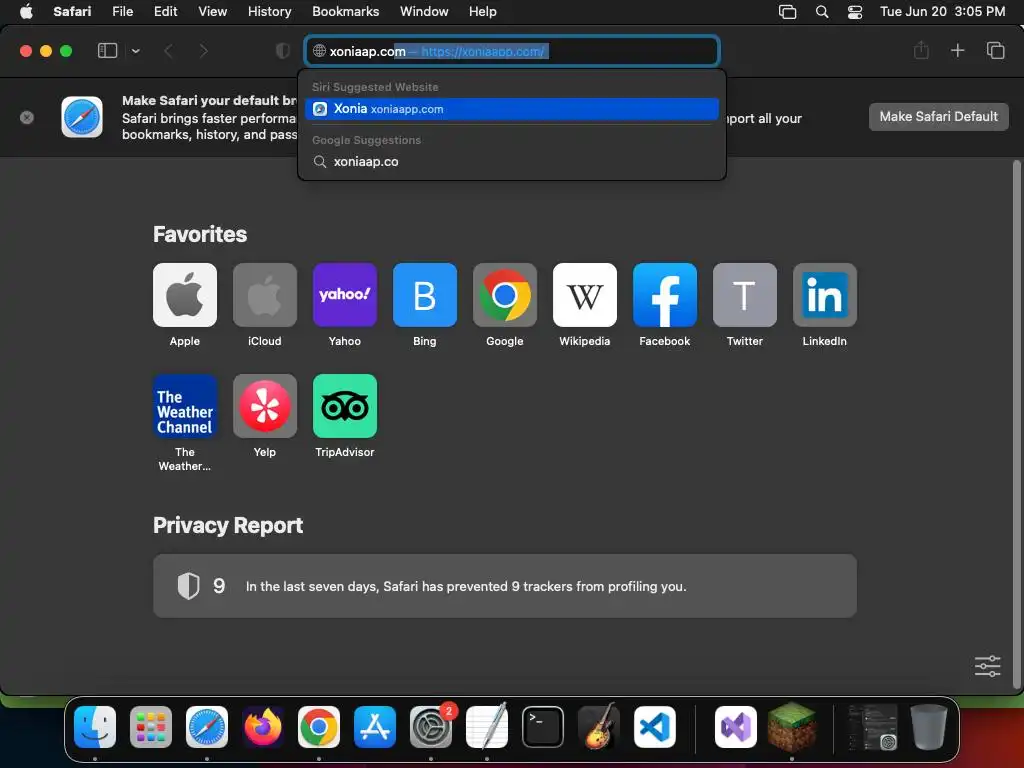This screenshot has width=1024, height=768.
Task: Open the Help menu
Action: [x=483, y=12]
